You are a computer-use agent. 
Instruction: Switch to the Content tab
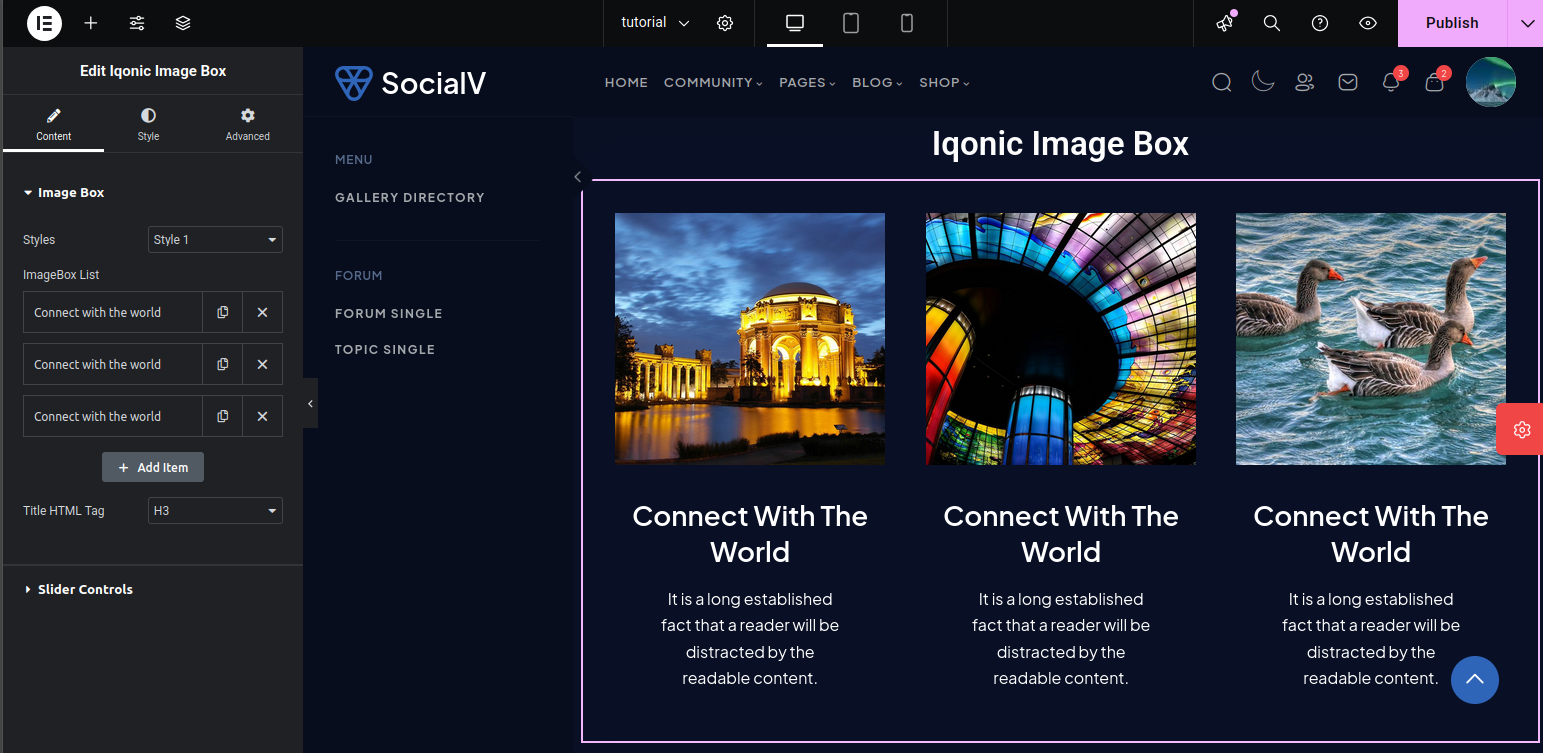click(54, 124)
